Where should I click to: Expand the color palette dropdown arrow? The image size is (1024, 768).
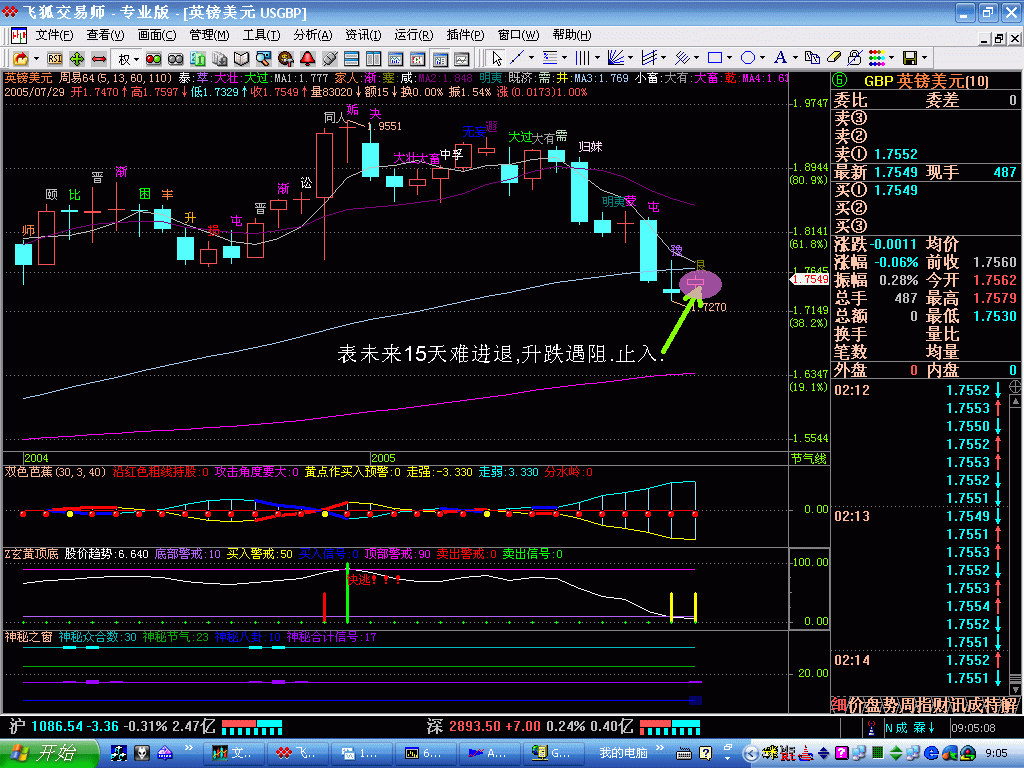coord(892,58)
